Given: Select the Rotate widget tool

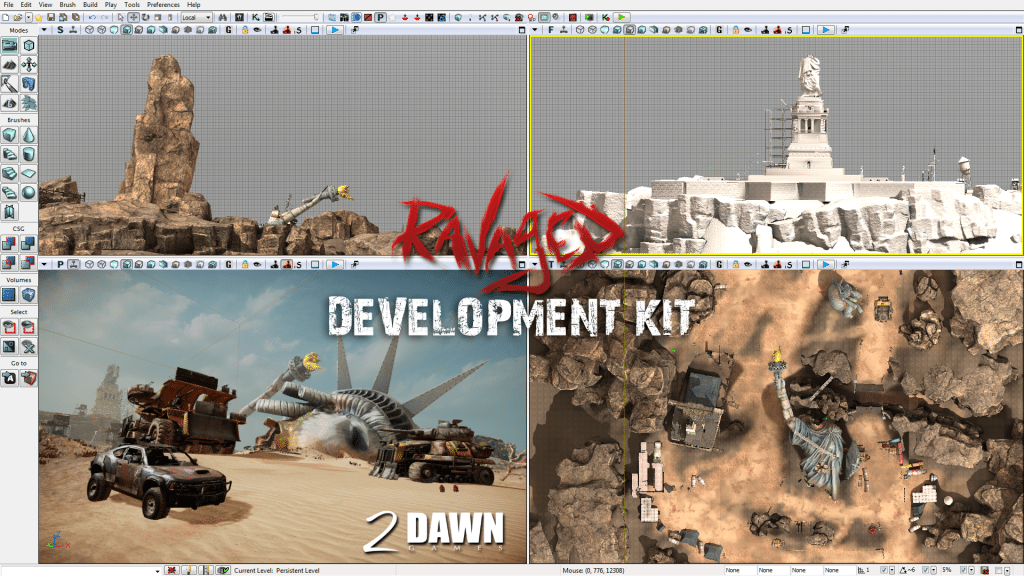Looking at the screenshot, I should point(145,17).
